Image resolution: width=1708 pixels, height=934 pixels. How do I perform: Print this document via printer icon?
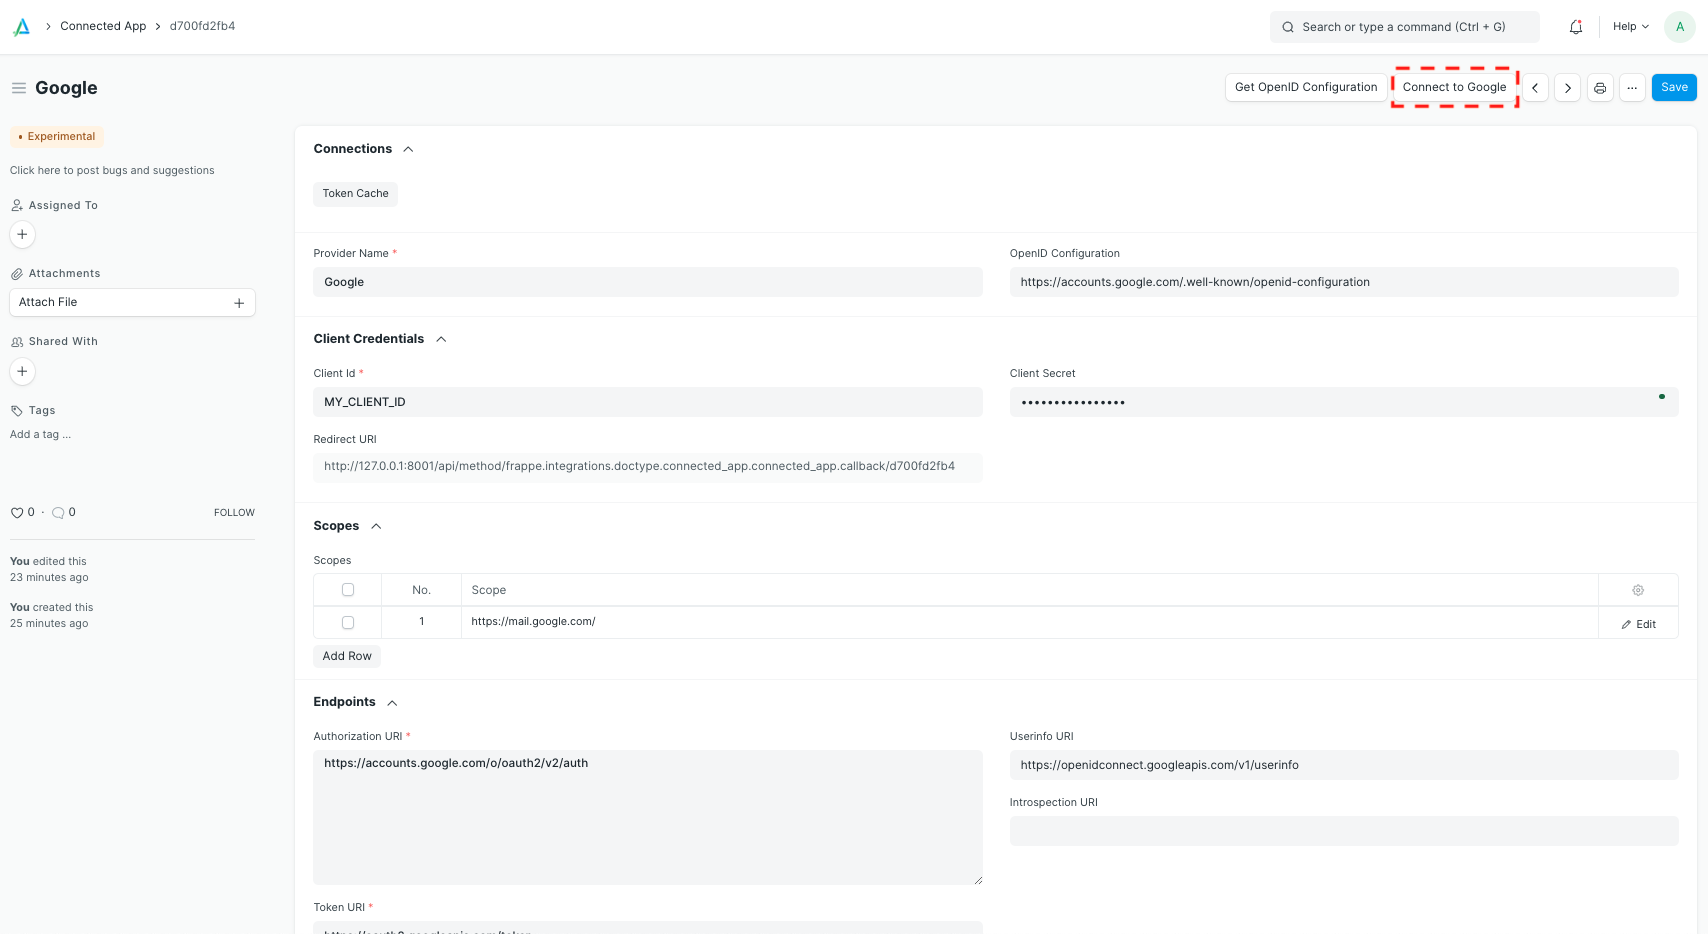1600,88
